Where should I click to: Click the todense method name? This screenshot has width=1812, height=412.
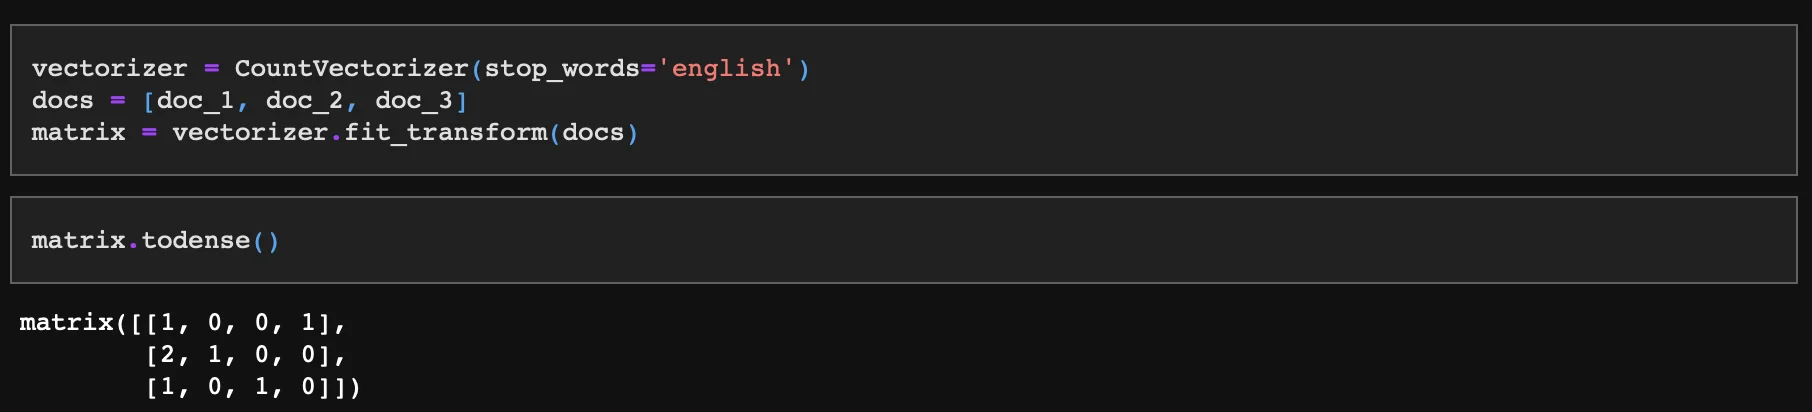[196, 240]
